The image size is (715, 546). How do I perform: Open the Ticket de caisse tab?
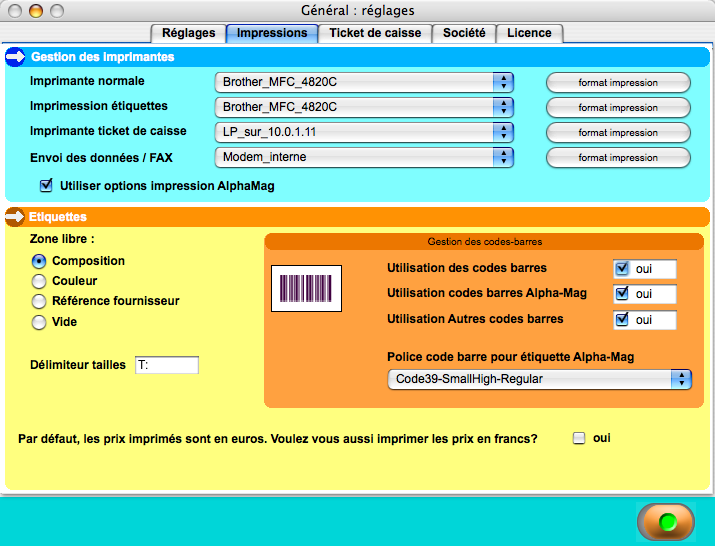point(375,33)
